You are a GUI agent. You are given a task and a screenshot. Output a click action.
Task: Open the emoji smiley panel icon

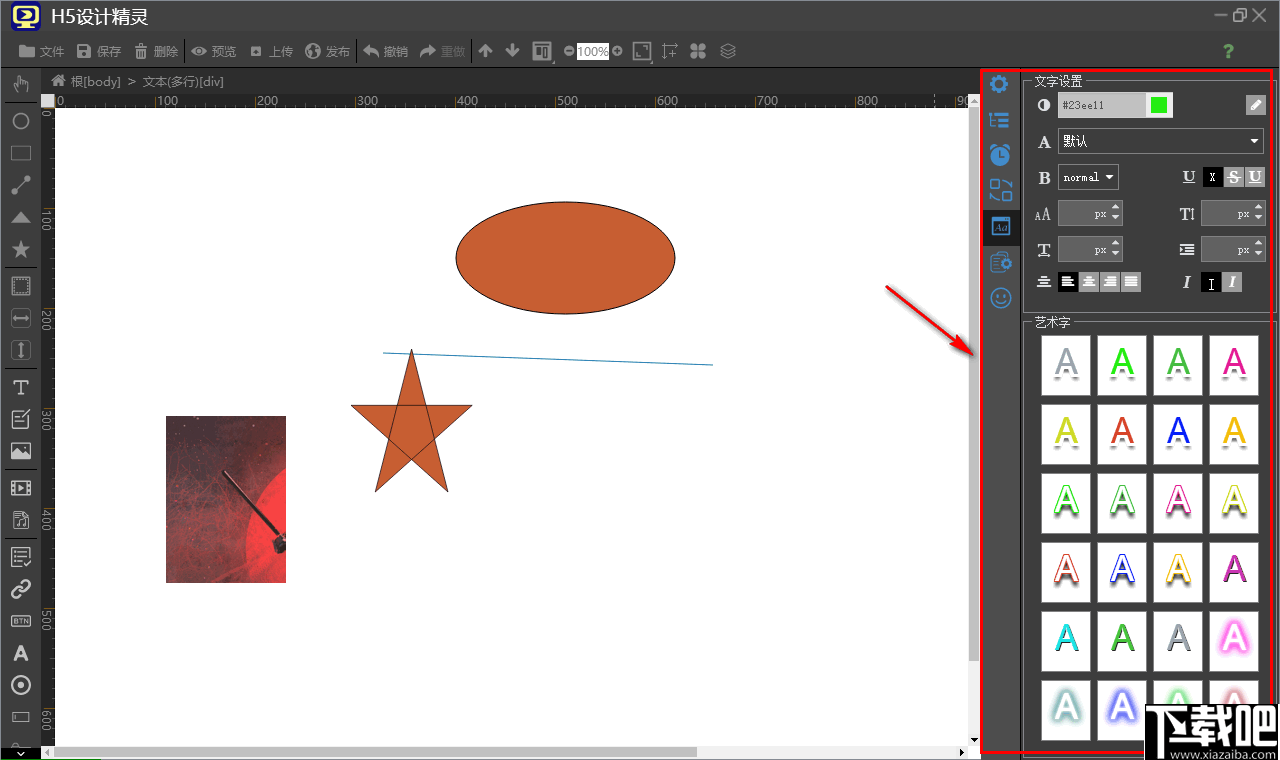[x=1000, y=298]
